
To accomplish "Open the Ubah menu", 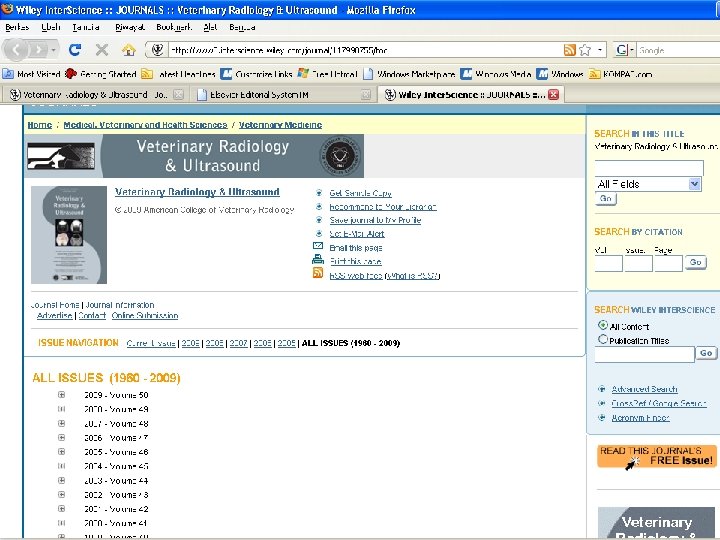I will coord(51,27).
